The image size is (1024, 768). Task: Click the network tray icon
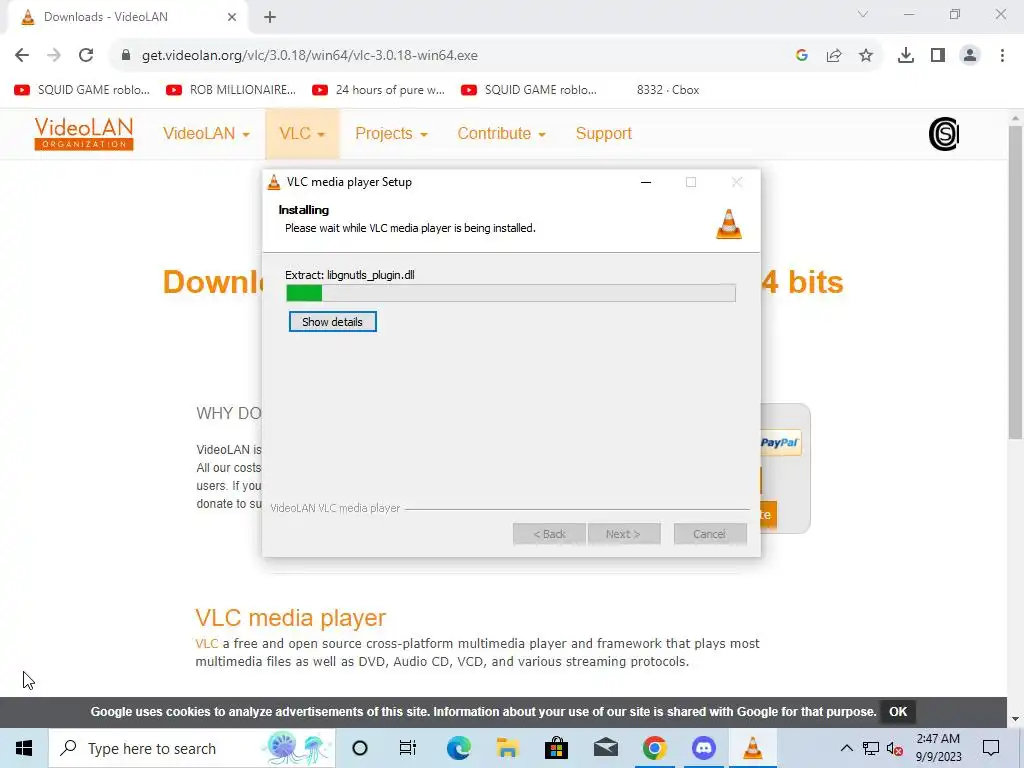(871, 748)
